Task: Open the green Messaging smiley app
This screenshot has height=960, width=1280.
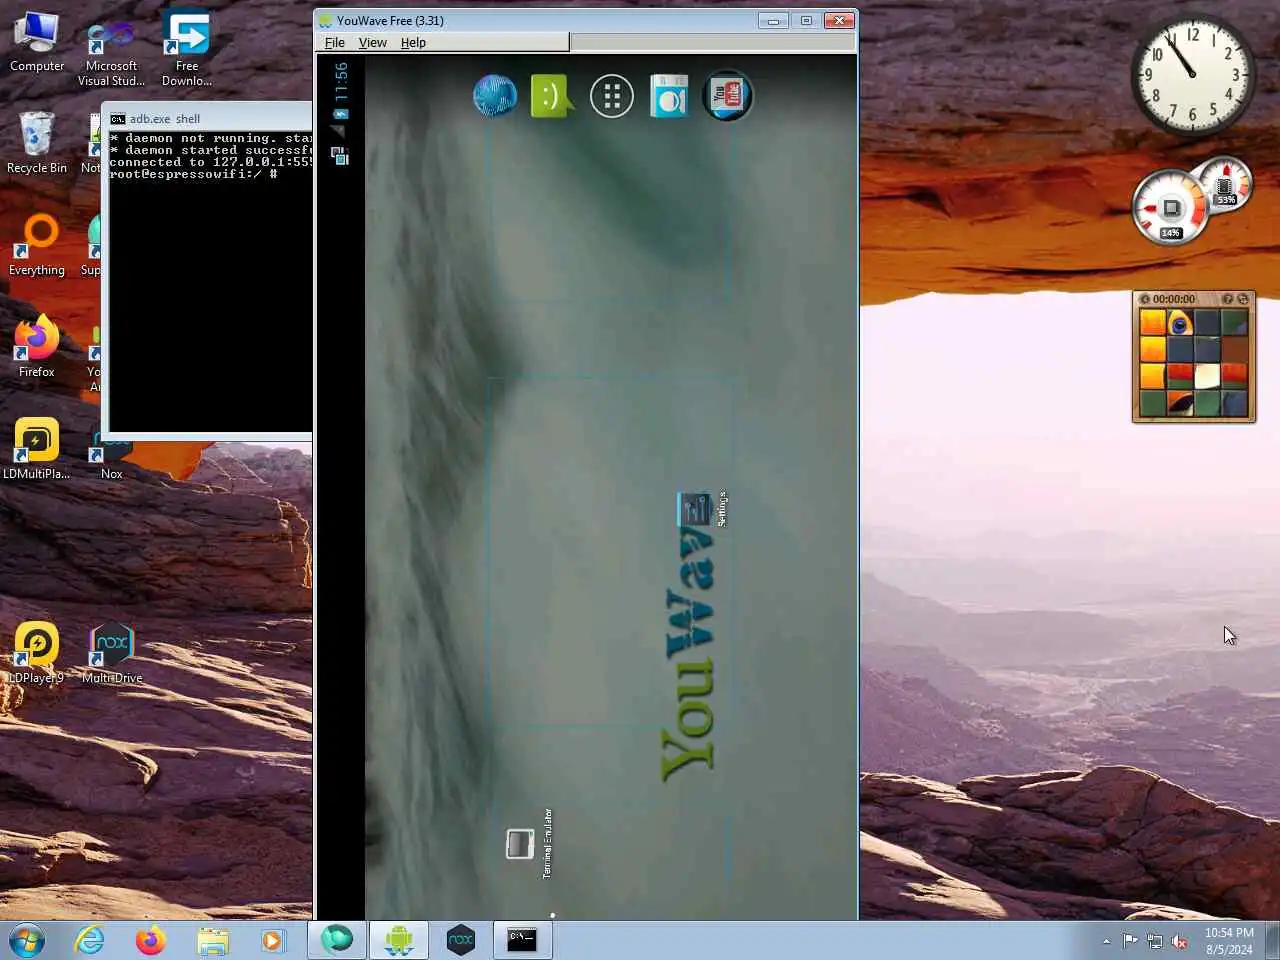Action: [x=552, y=96]
